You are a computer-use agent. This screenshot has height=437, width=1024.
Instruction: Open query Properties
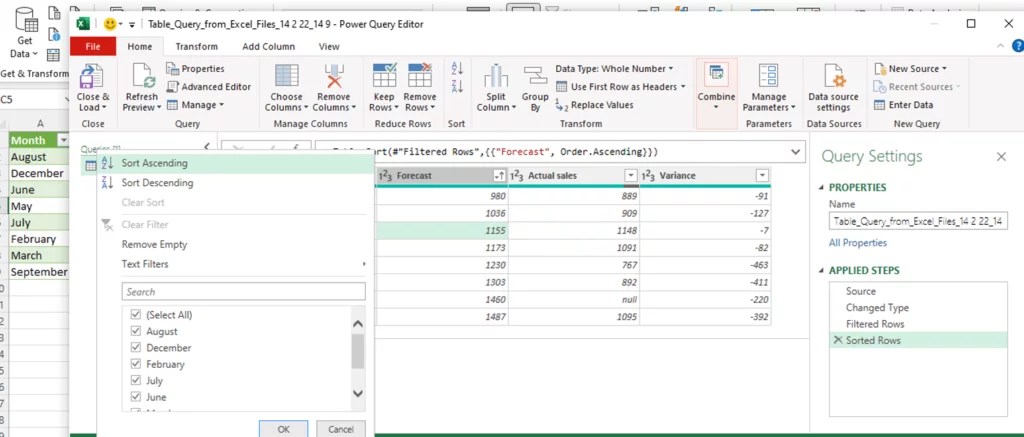click(x=195, y=69)
